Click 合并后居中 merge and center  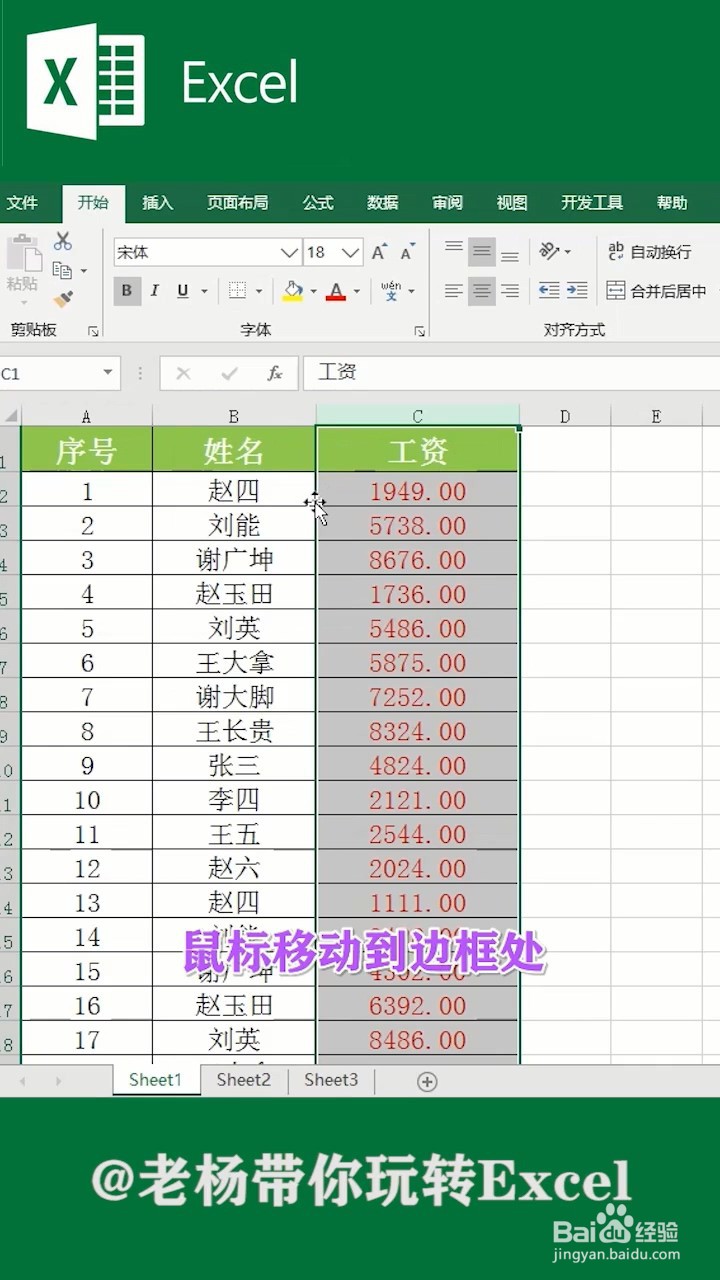[656, 291]
